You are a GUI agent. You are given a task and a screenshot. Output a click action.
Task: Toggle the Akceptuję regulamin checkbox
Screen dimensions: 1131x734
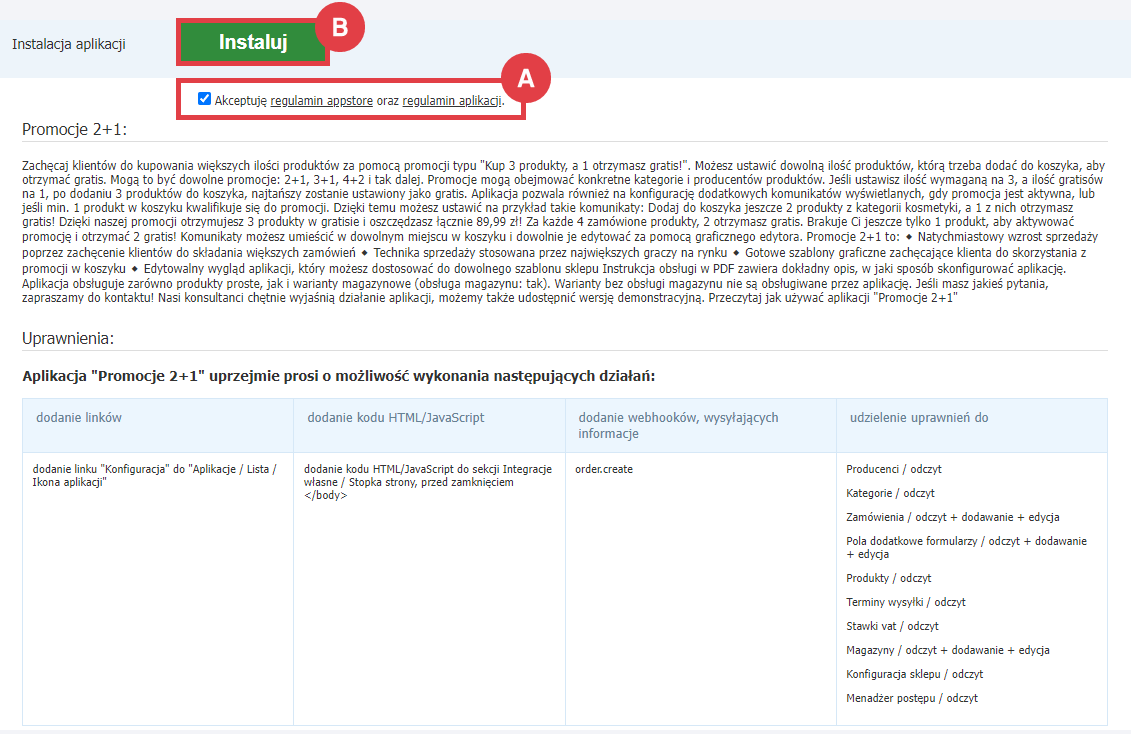point(204,99)
